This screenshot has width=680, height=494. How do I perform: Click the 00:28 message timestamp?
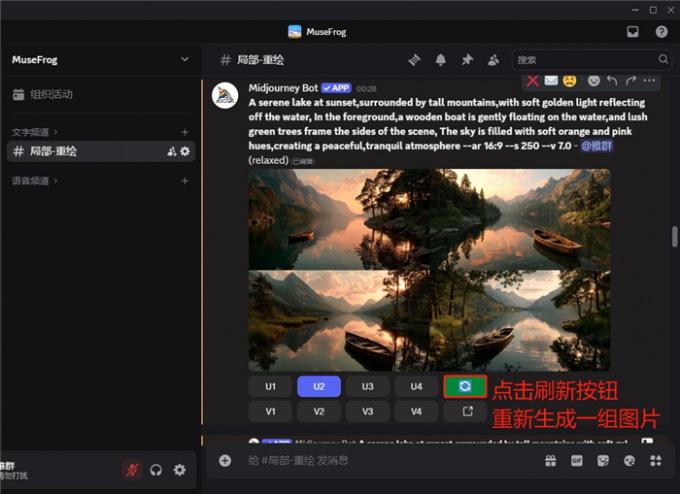tap(366, 88)
